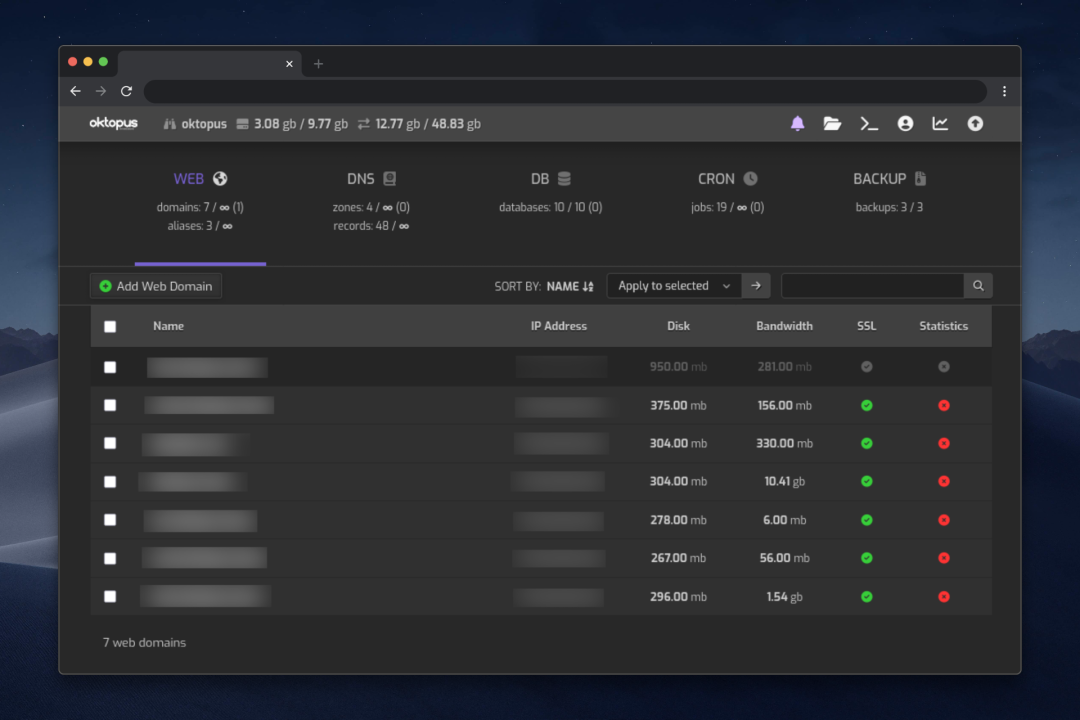This screenshot has width=1080, height=720.
Task: Click the search magnifier button
Action: (x=978, y=286)
